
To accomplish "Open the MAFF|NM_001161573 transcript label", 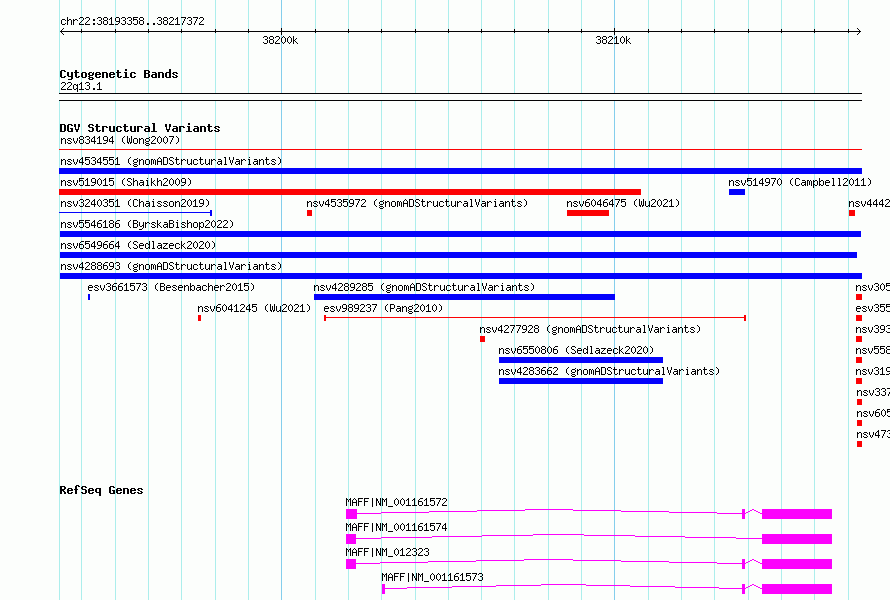I will (432, 577).
